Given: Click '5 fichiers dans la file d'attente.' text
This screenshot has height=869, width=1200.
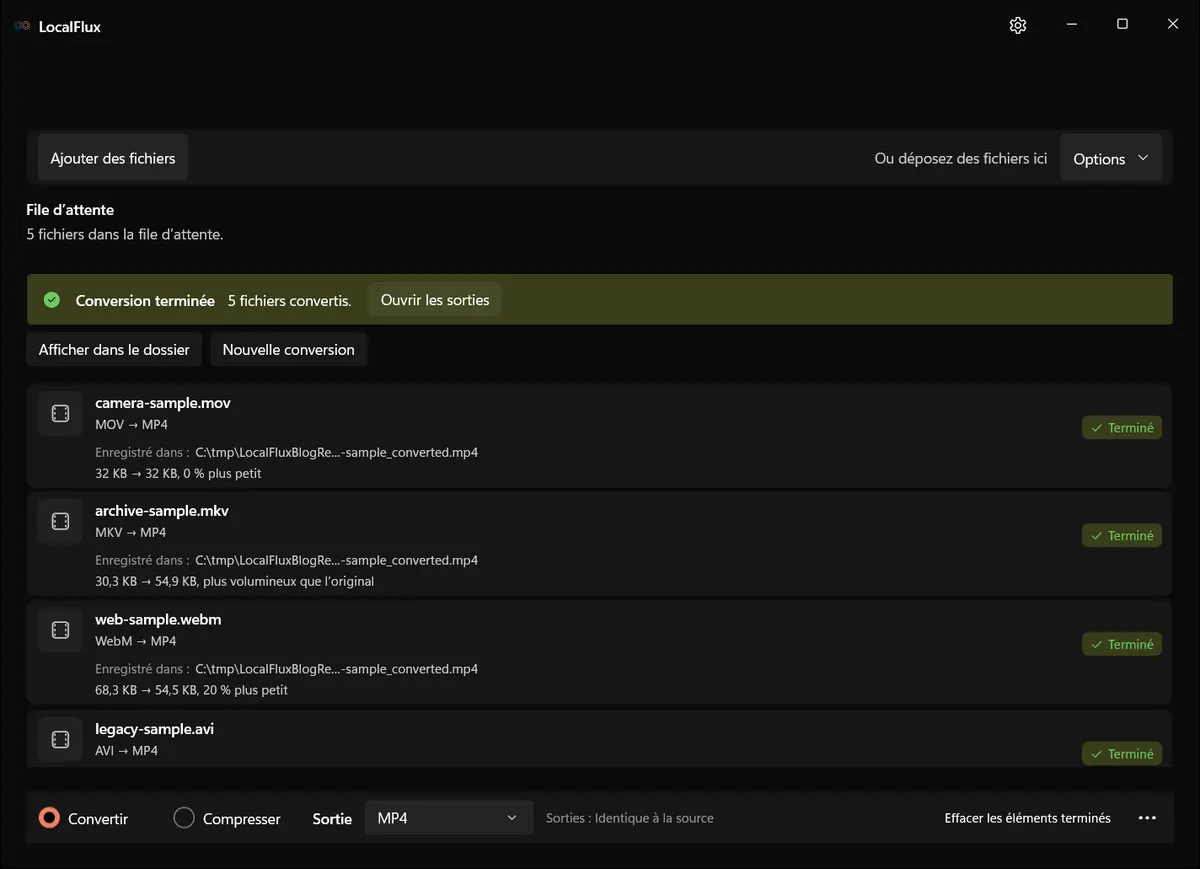Looking at the screenshot, I should click(125, 235).
